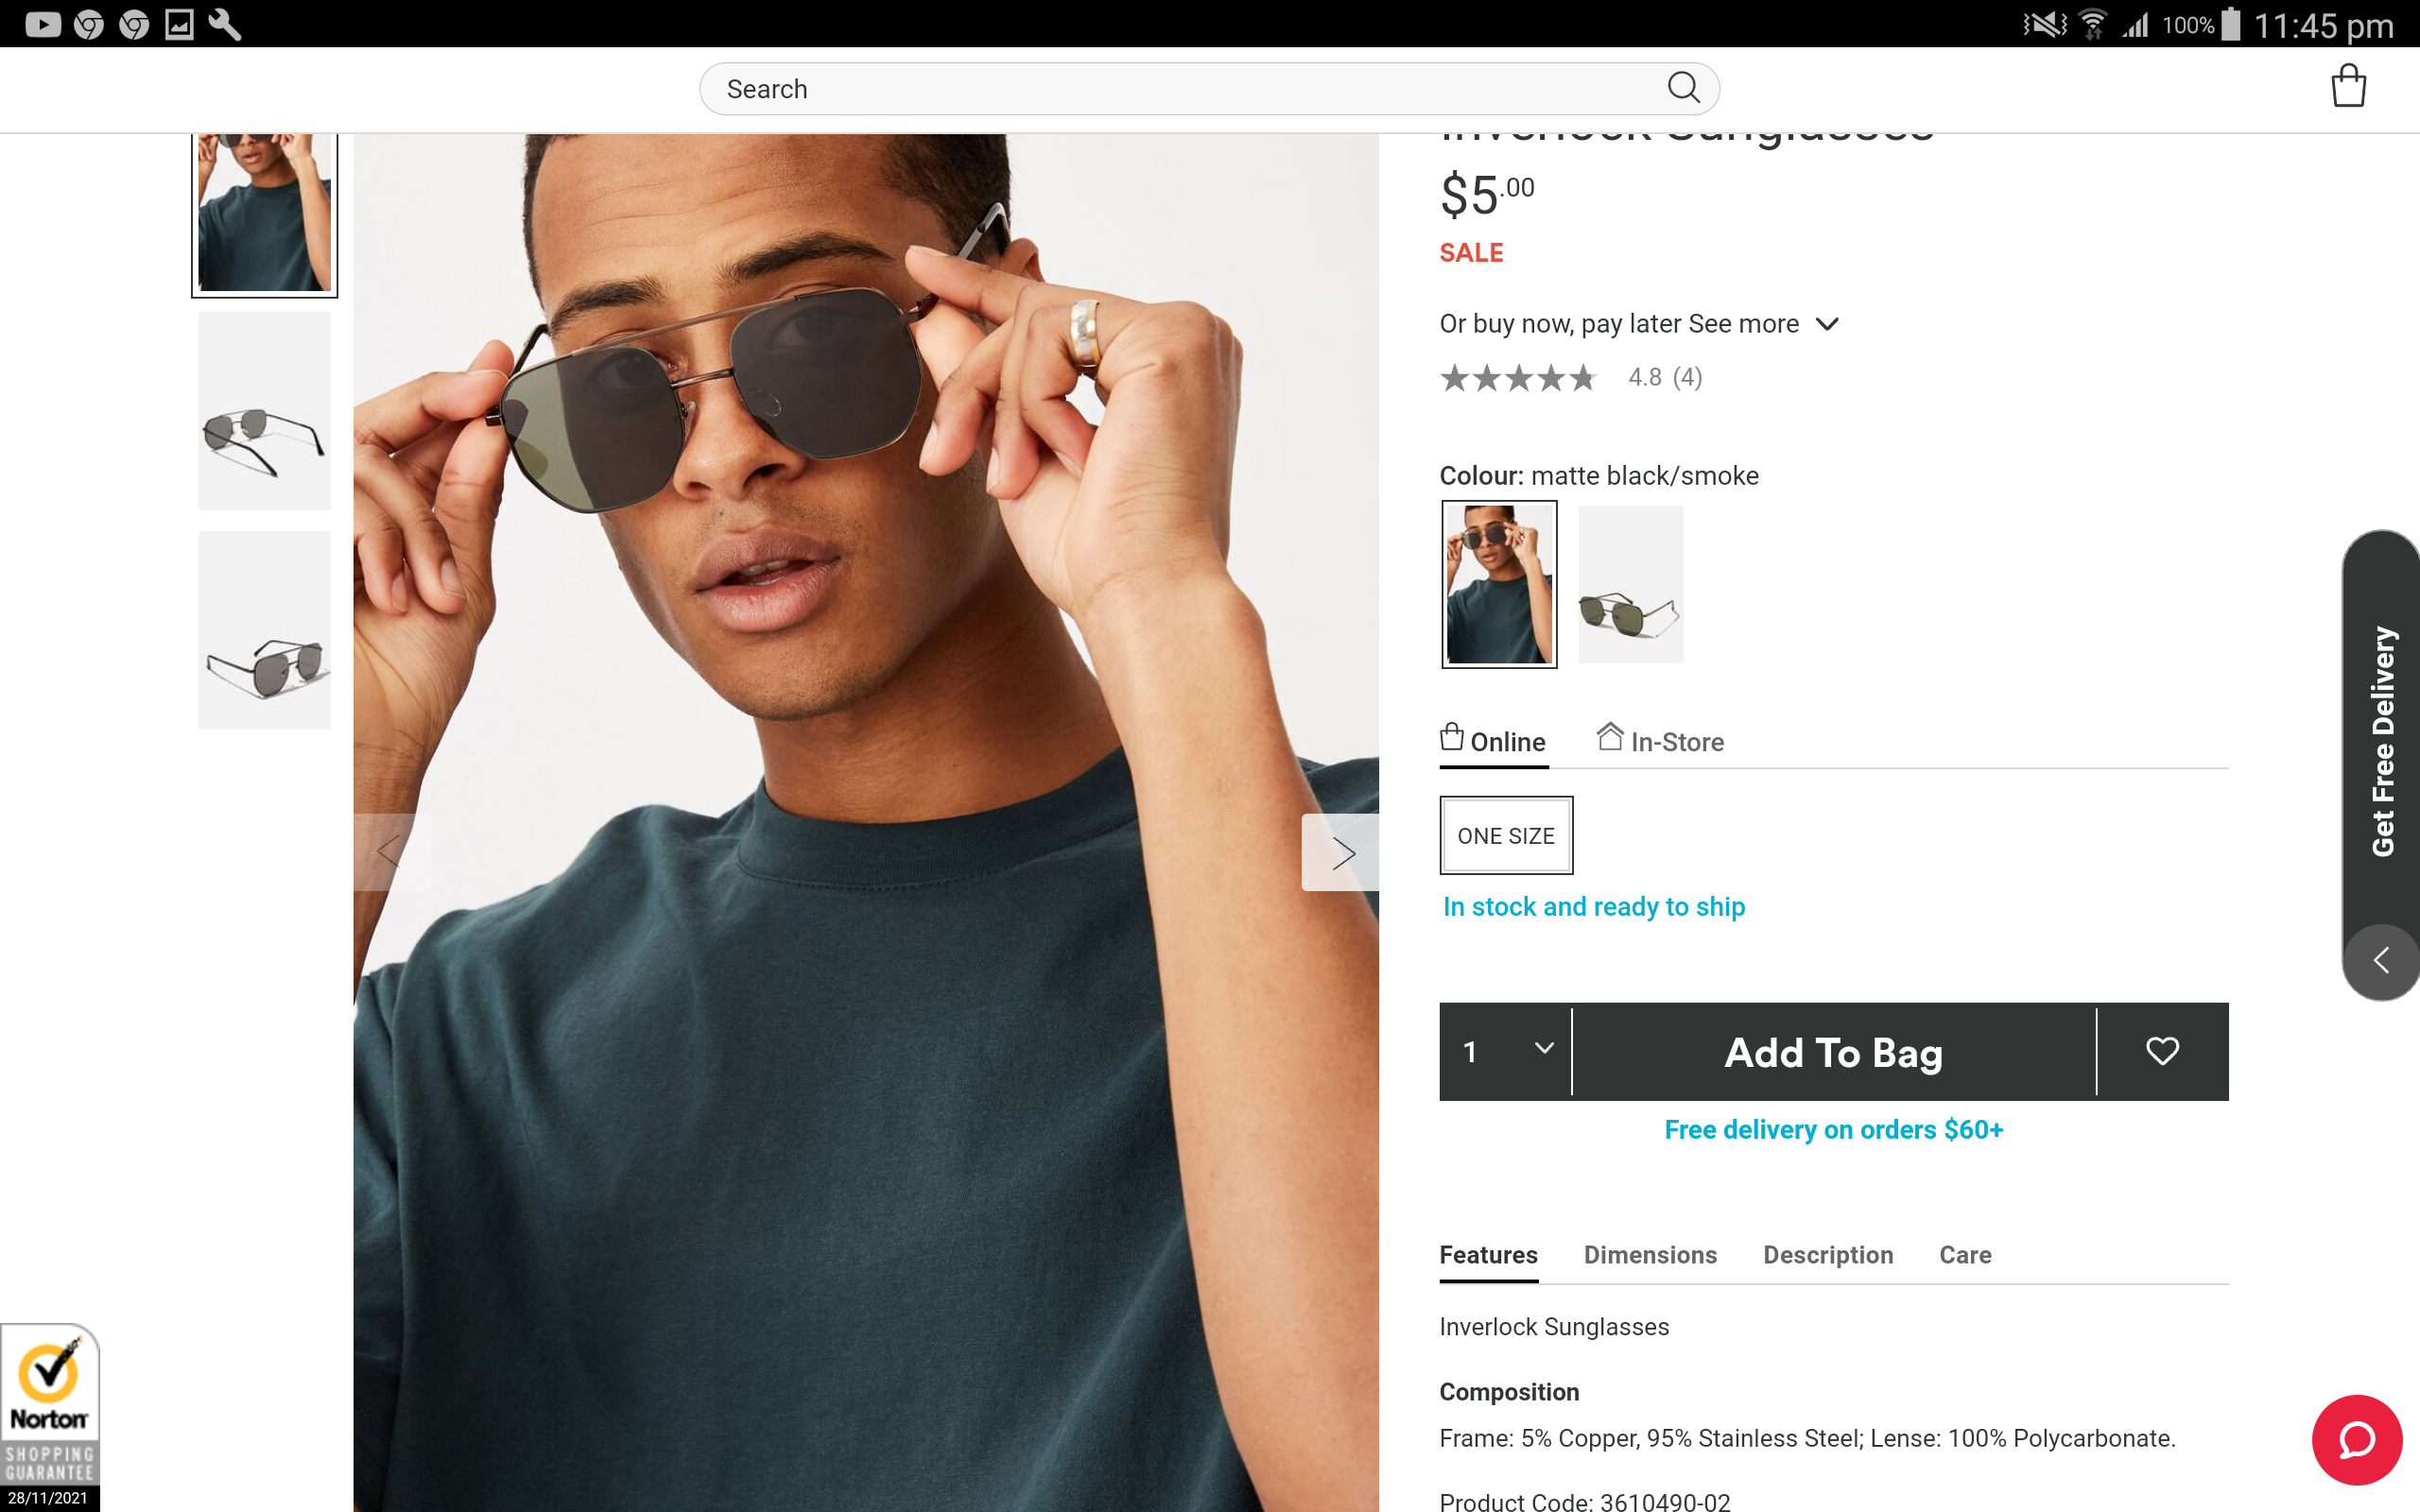Switch to the Dimensions tab

click(x=1650, y=1255)
